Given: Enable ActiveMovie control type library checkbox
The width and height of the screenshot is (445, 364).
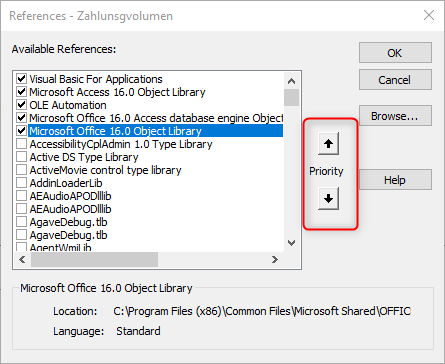Looking at the screenshot, I should 22,170.
